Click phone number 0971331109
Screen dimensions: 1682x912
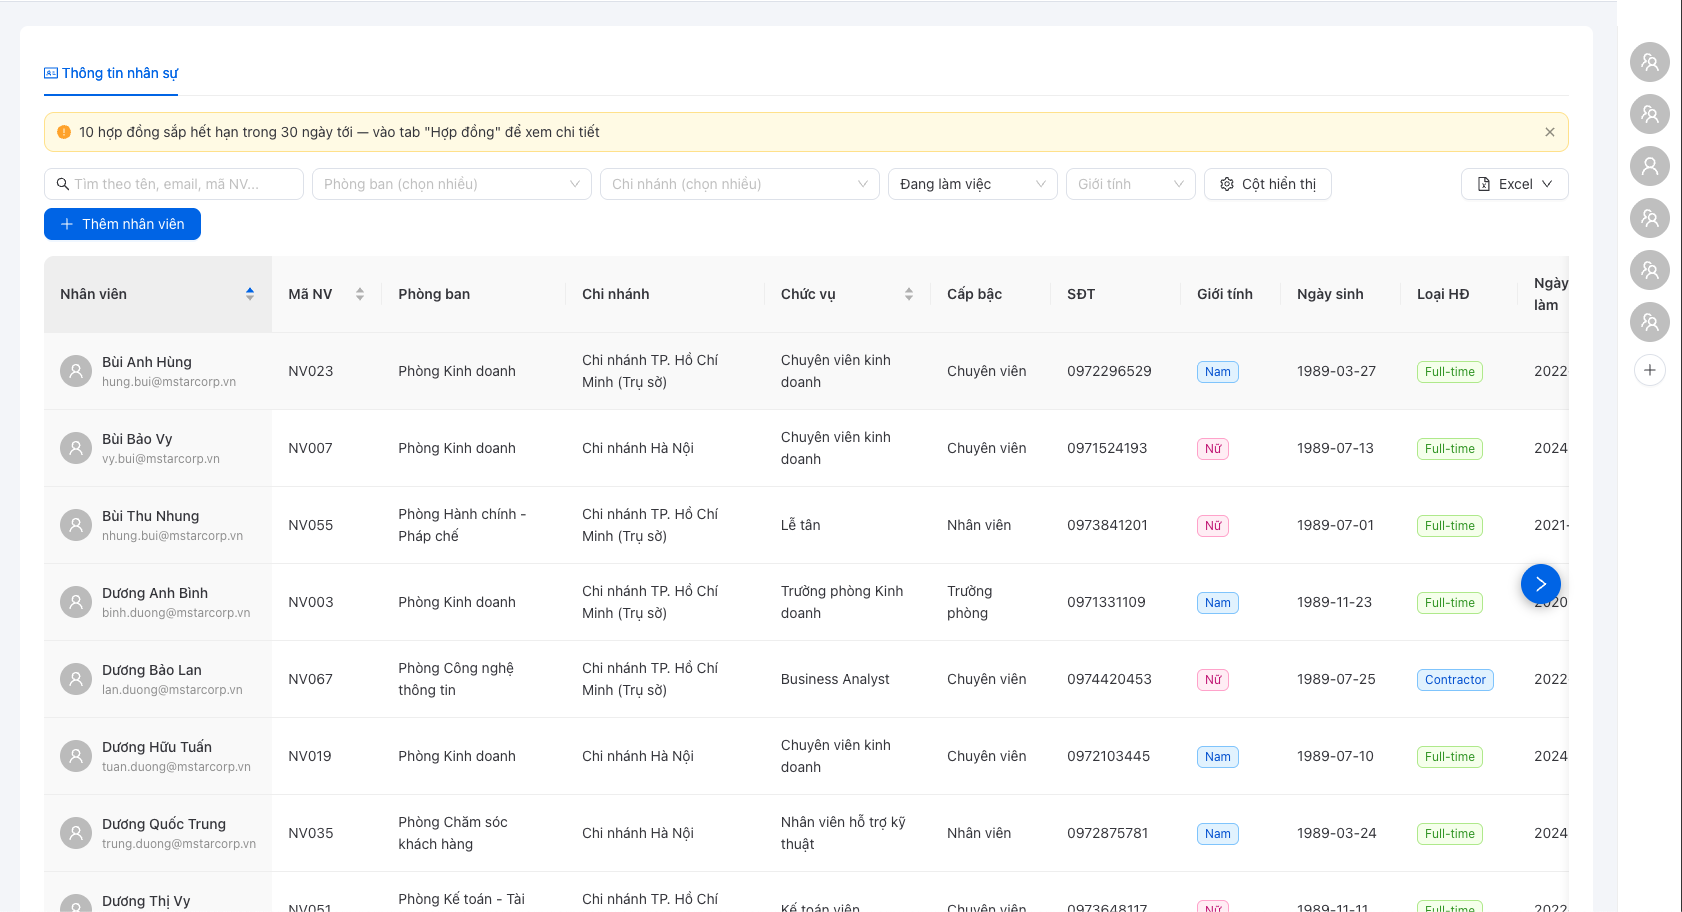tap(1106, 602)
